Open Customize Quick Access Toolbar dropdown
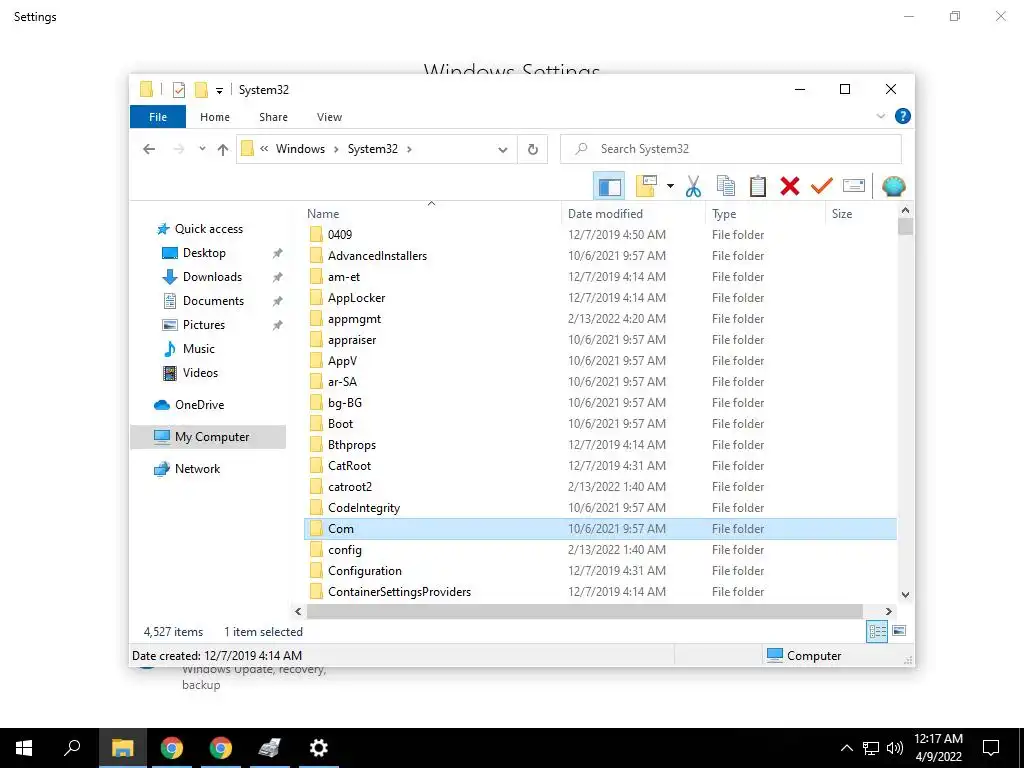 coord(219,91)
